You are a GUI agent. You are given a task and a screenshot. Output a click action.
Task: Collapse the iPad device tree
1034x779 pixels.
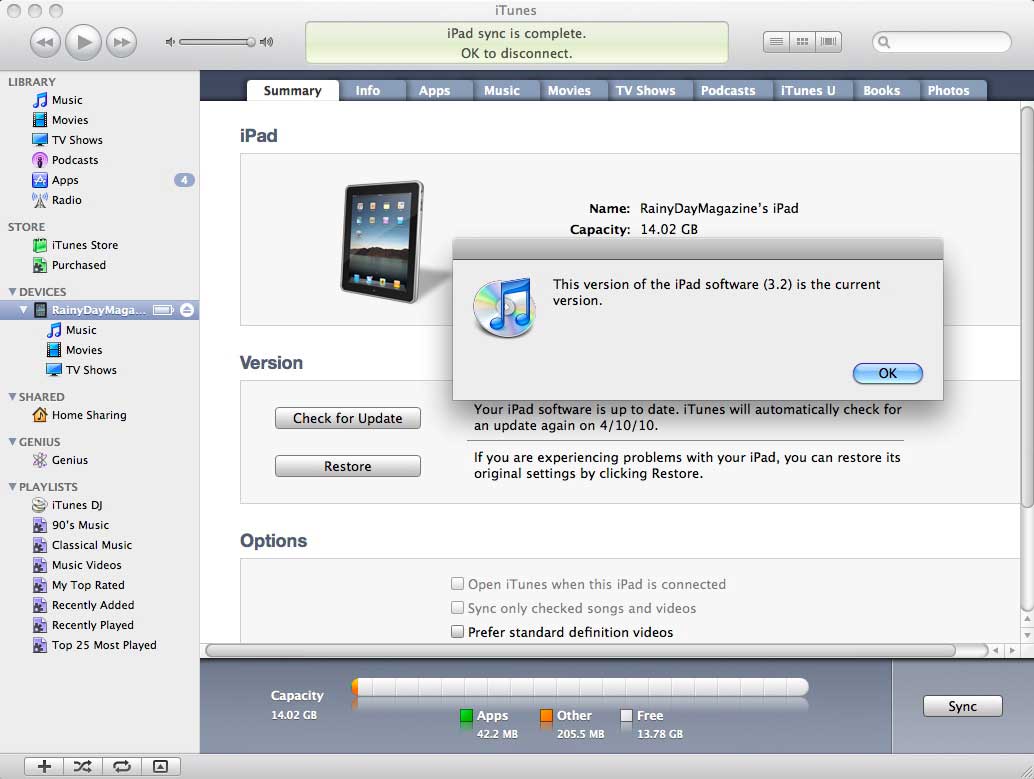click(24, 309)
